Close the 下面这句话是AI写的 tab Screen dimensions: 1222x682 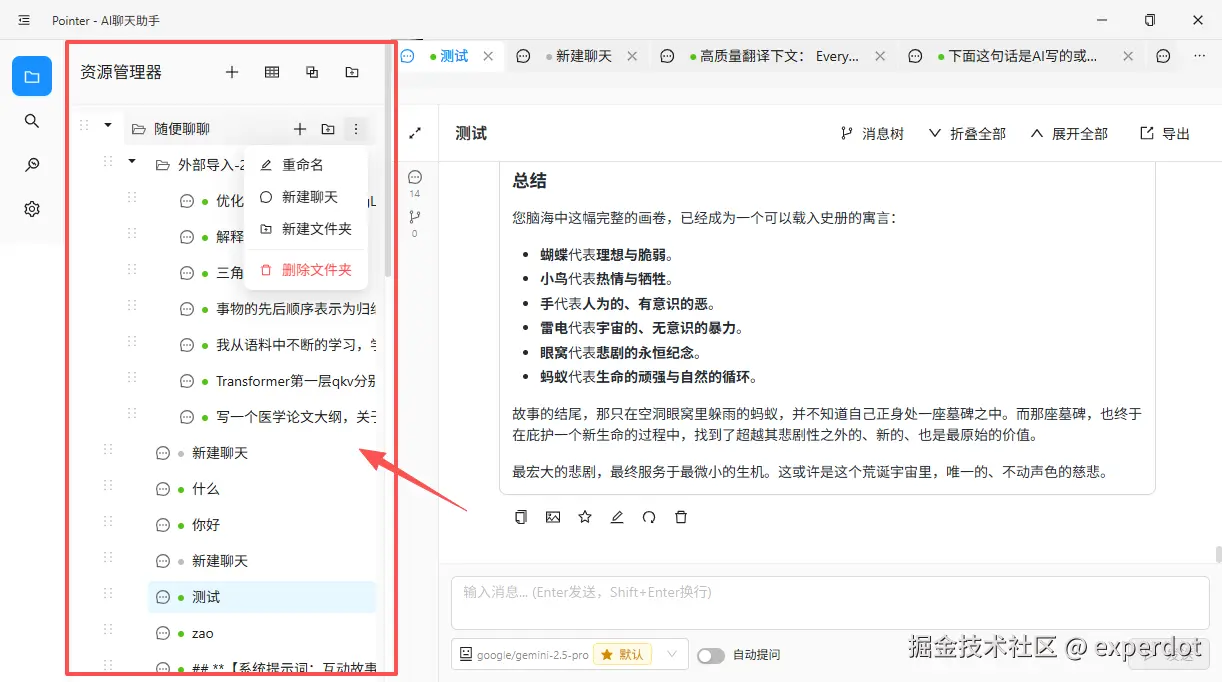pyautogui.click(x=1128, y=56)
